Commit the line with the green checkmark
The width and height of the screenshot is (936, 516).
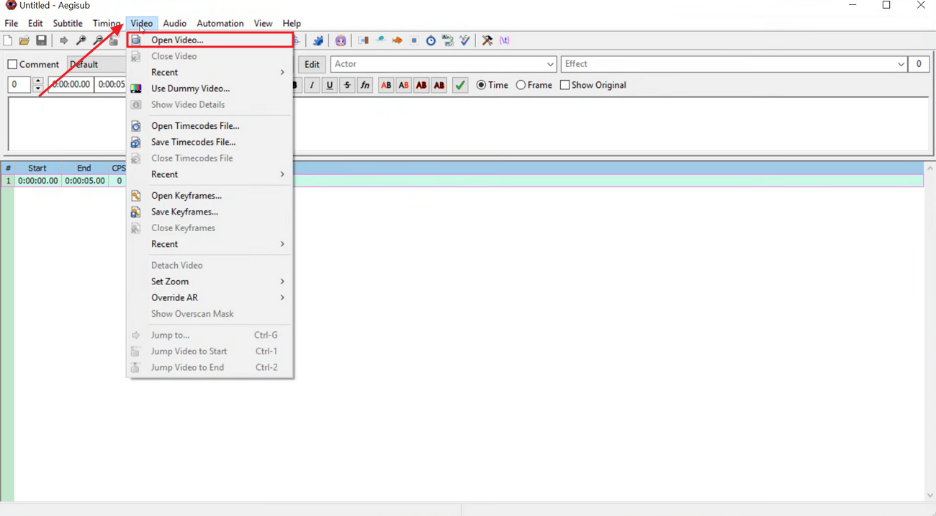460,85
